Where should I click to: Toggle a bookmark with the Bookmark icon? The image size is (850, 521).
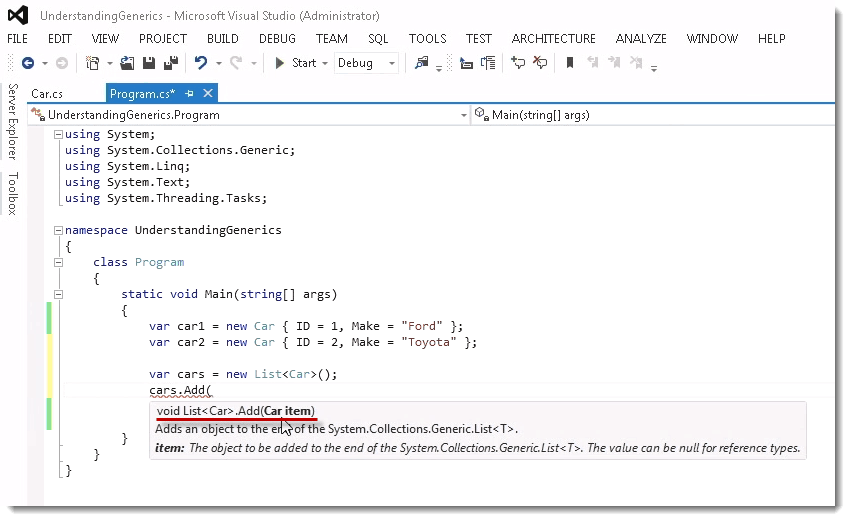click(x=570, y=63)
